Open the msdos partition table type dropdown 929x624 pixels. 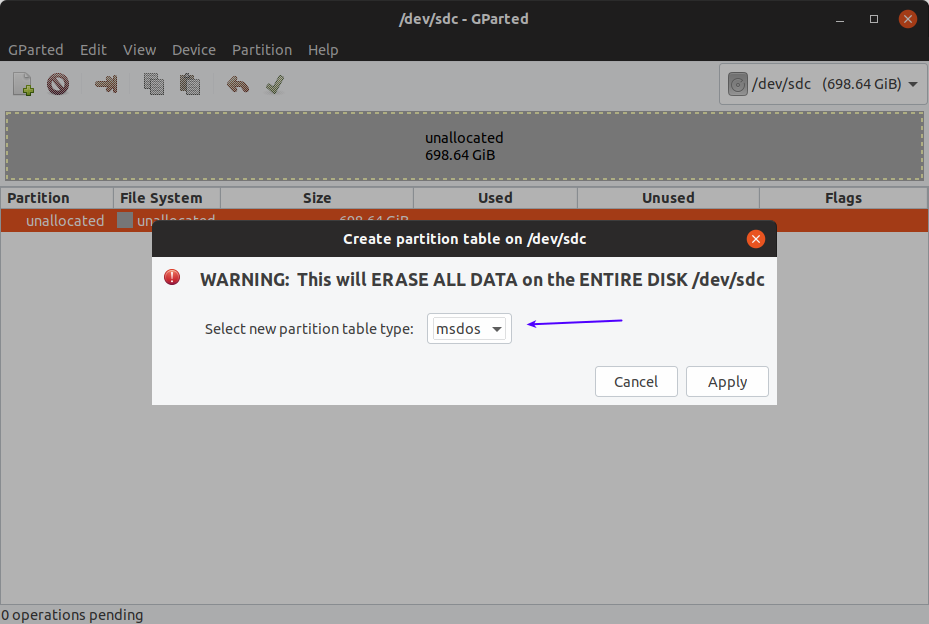(469, 329)
